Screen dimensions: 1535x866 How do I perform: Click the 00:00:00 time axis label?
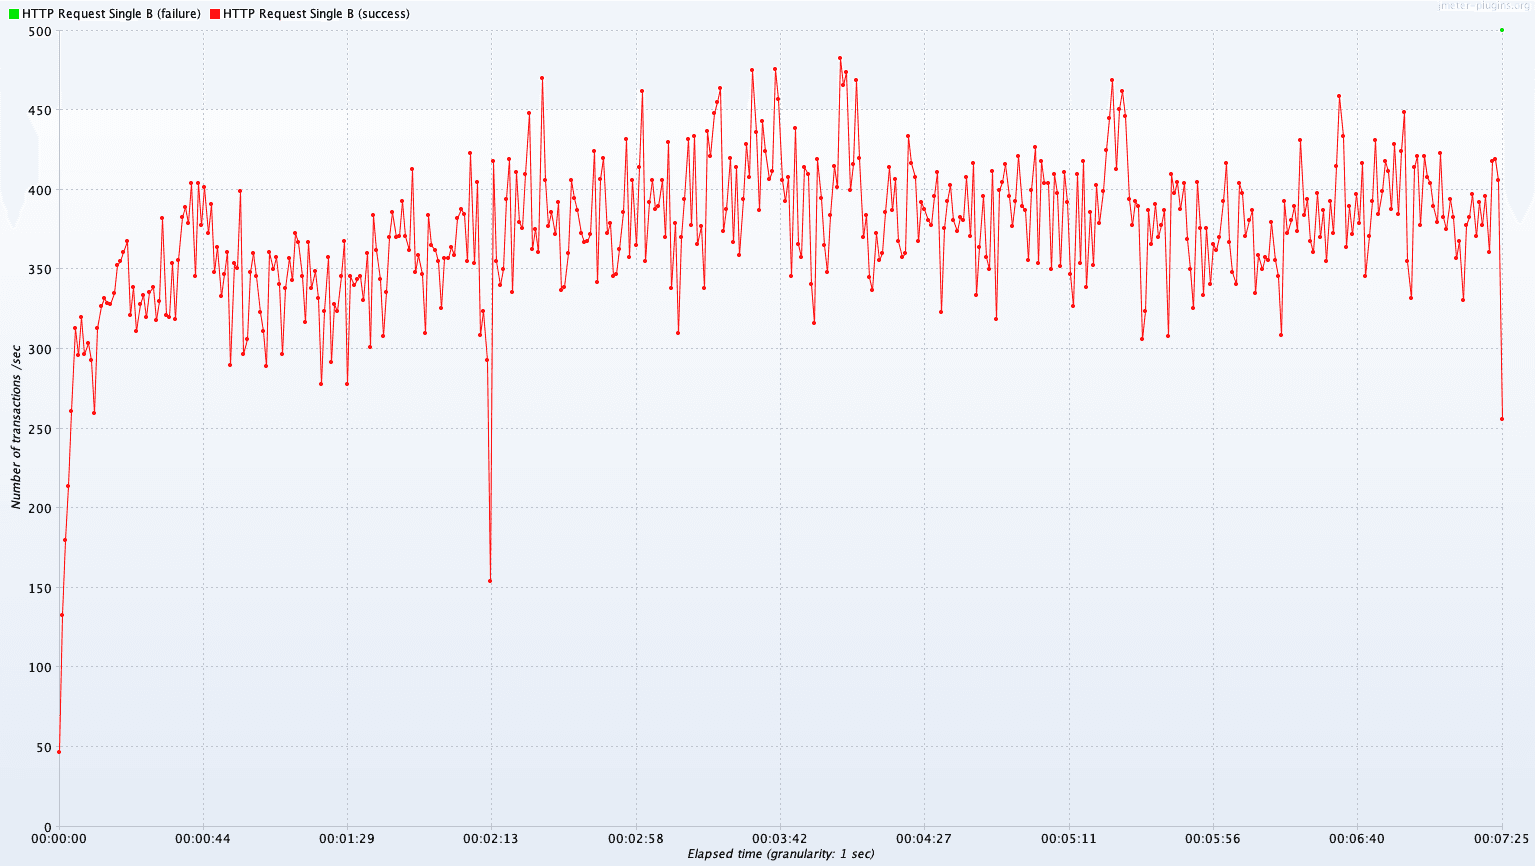pos(59,839)
